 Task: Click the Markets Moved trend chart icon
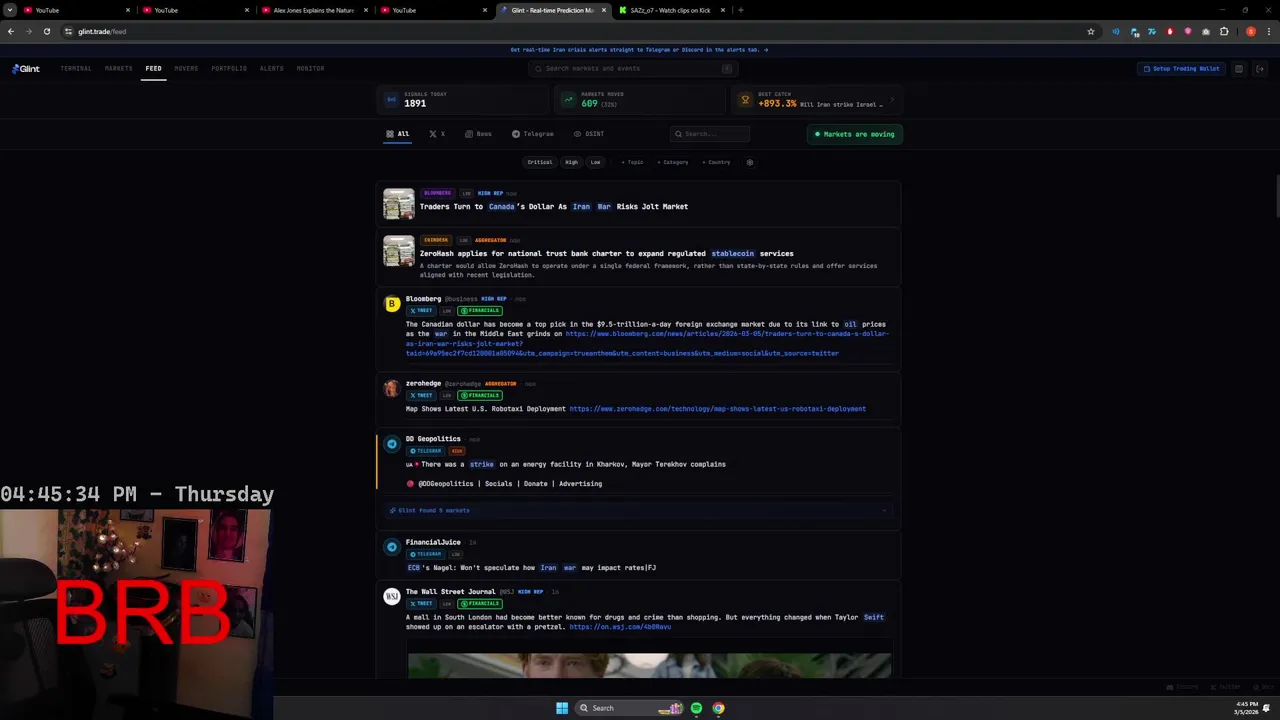pos(568,99)
